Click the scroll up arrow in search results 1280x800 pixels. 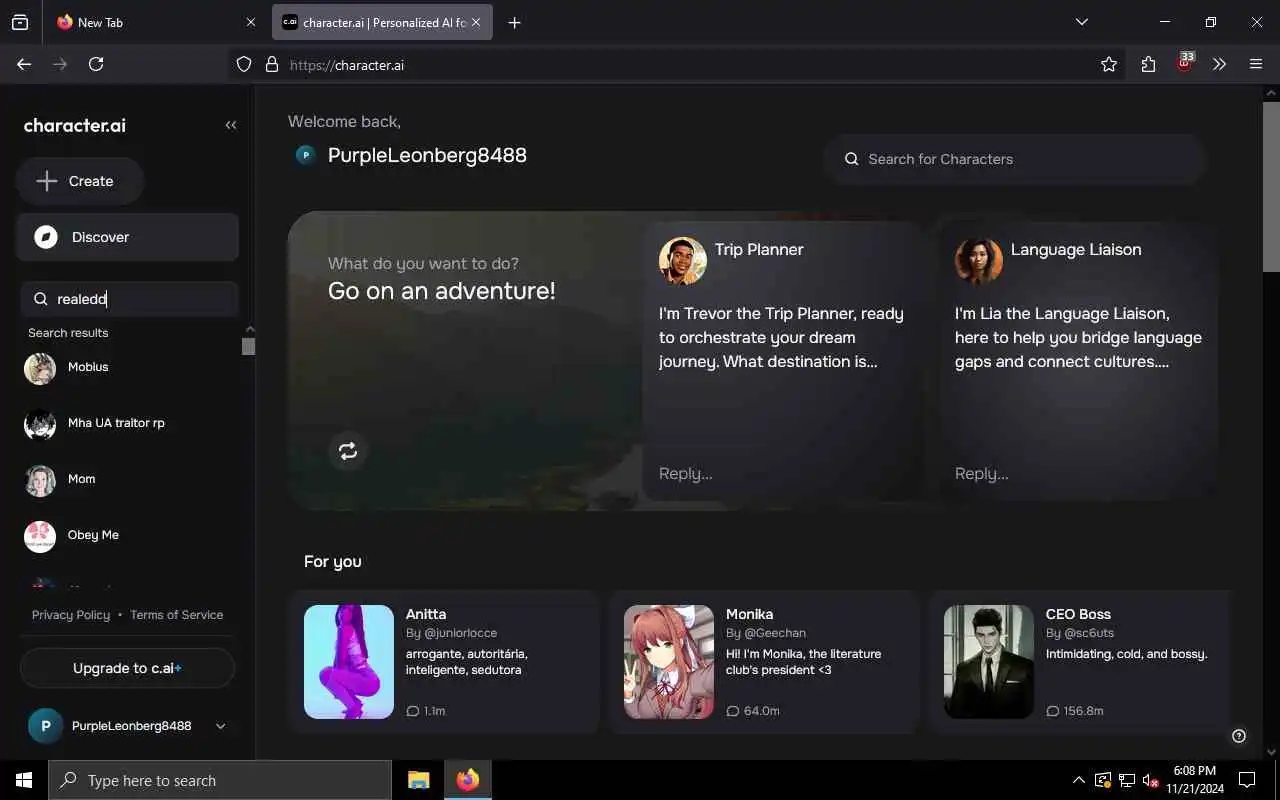tap(249, 329)
